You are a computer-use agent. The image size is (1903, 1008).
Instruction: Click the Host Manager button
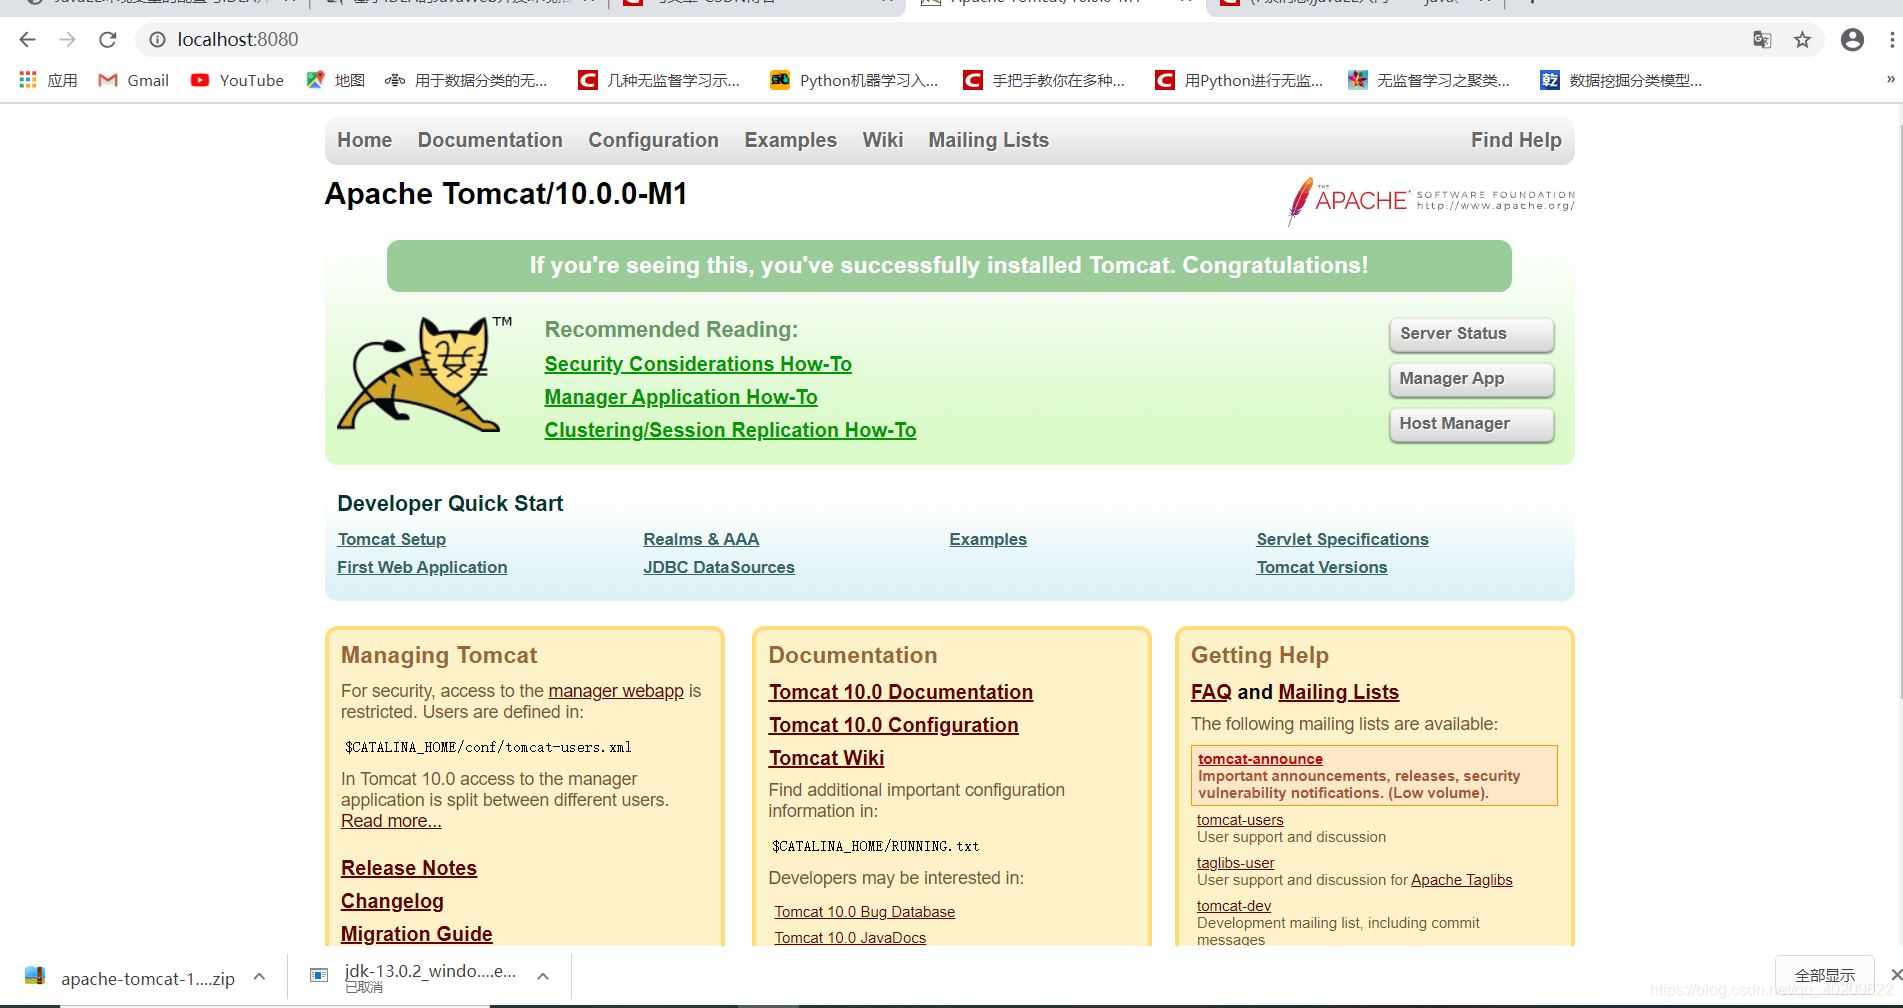pos(1471,424)
